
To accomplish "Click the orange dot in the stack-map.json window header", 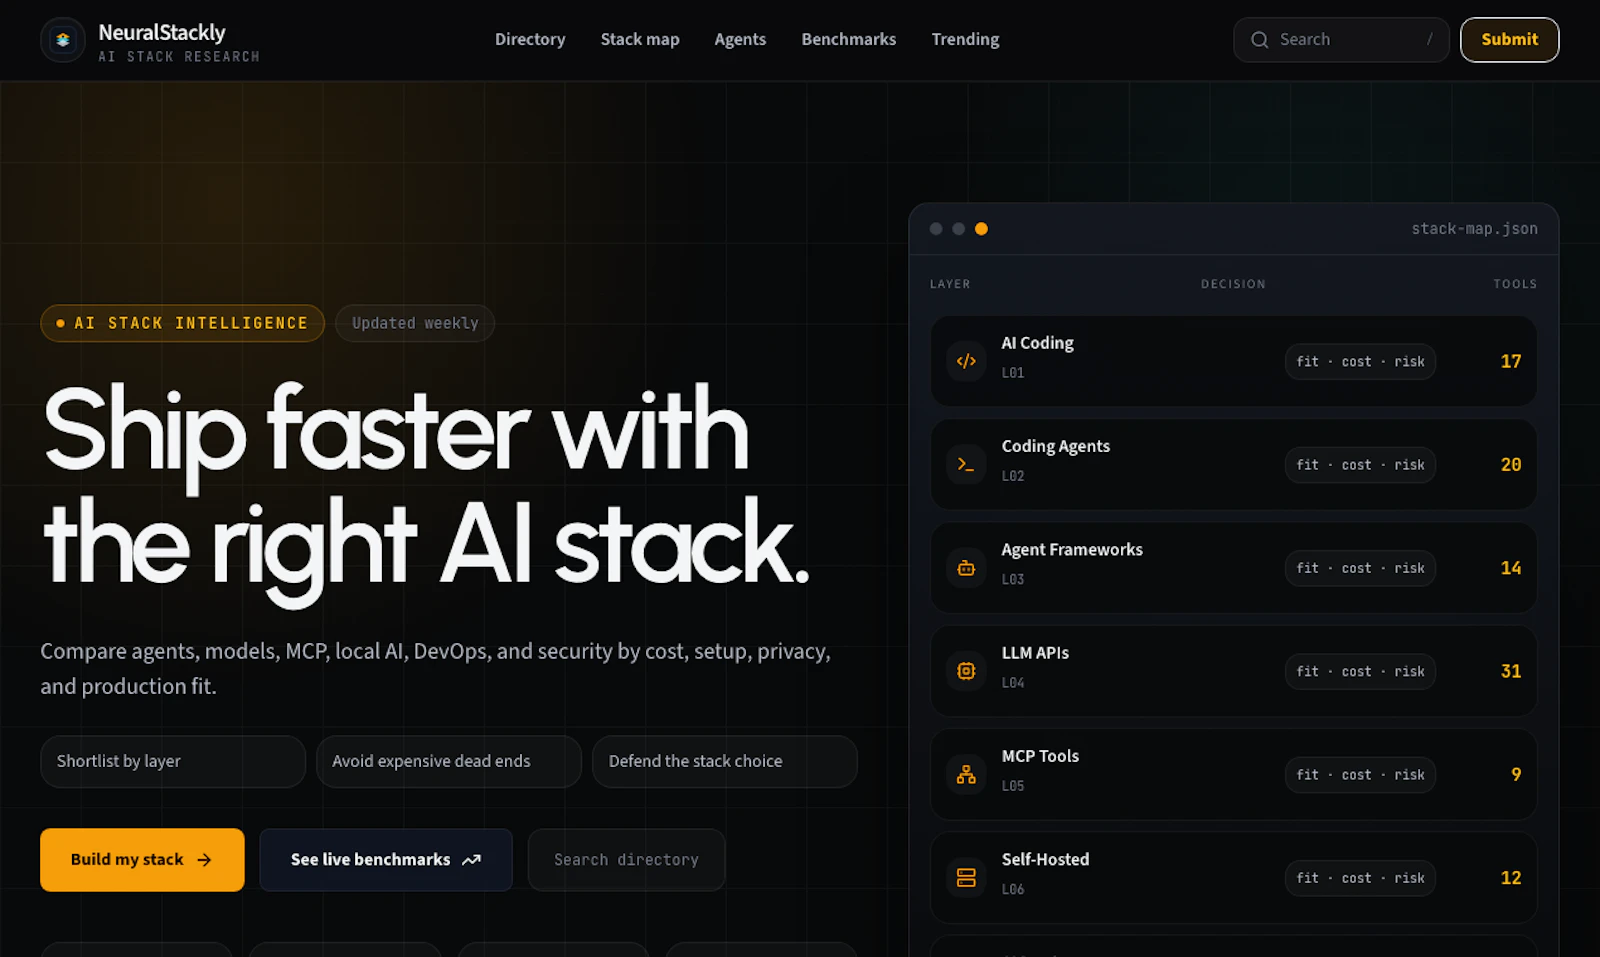I will 981,229.
